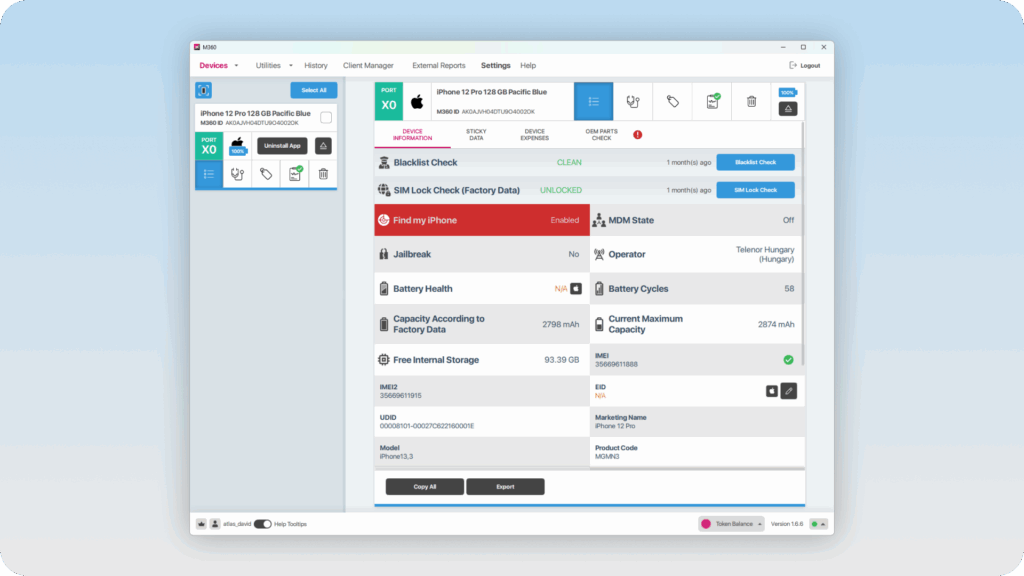Screen dimensions: 1024x576
Task: Click the Apple icon in the EID row
Action: tap(772, 391)
